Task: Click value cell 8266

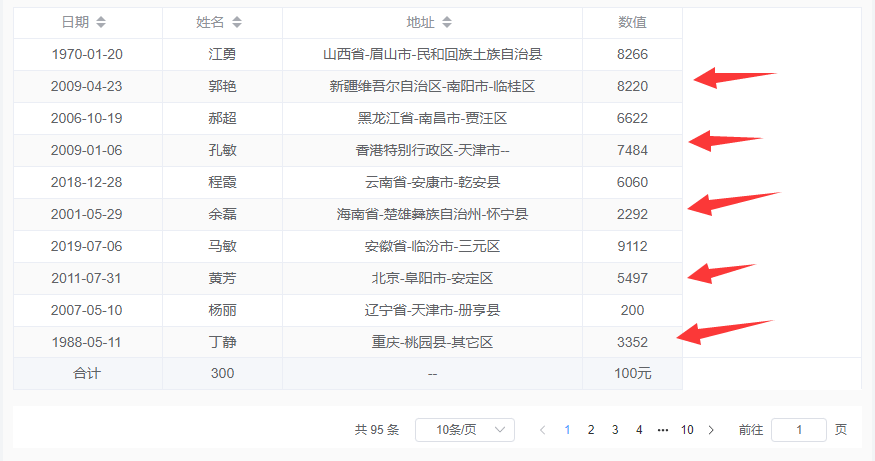Action: pyautogui.click(x=632, y=54)
